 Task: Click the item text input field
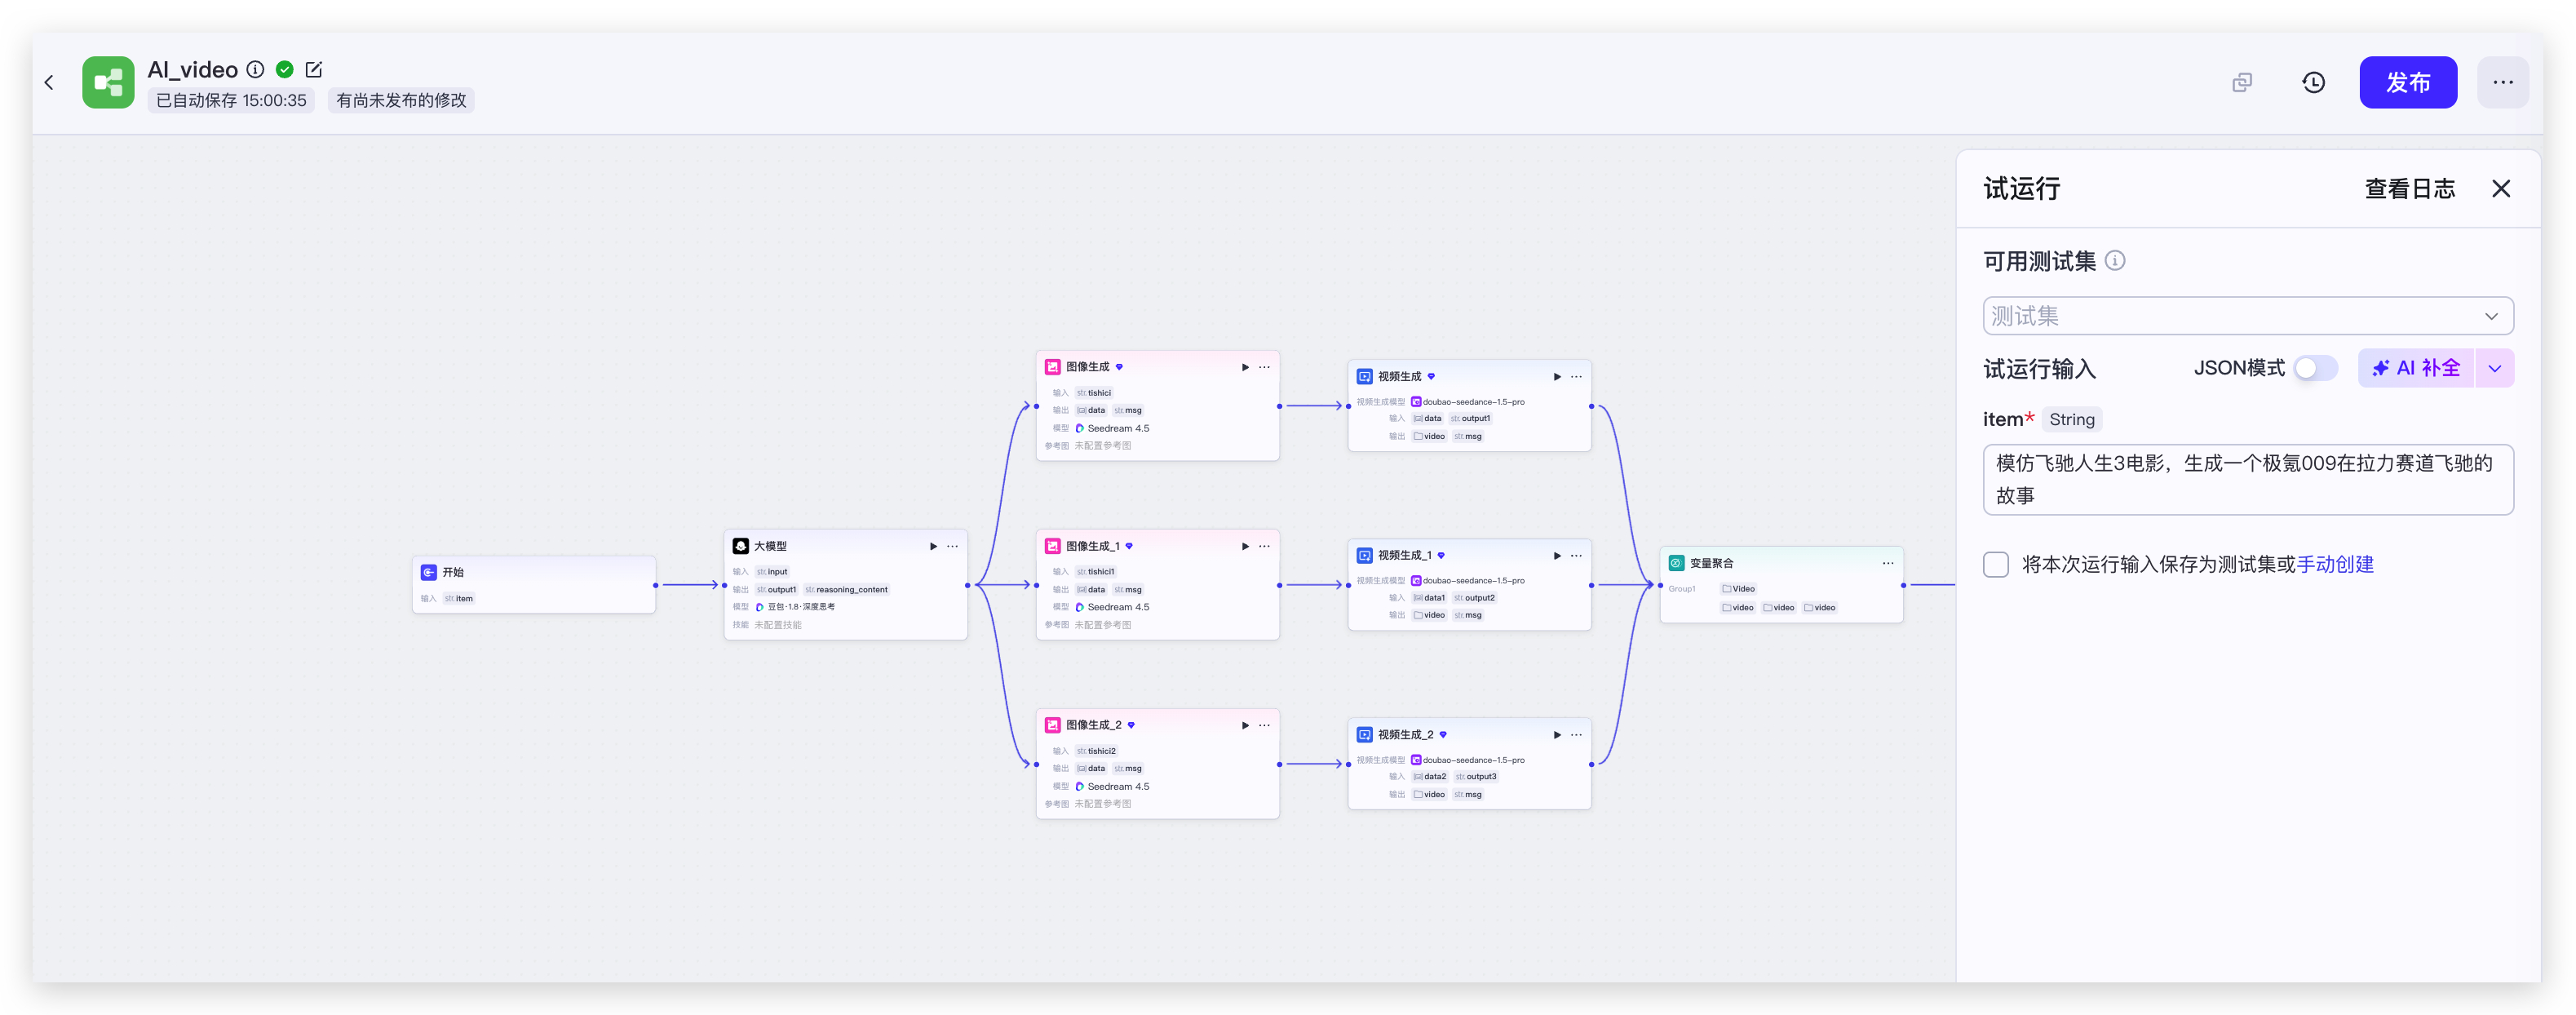(2247, 479)
